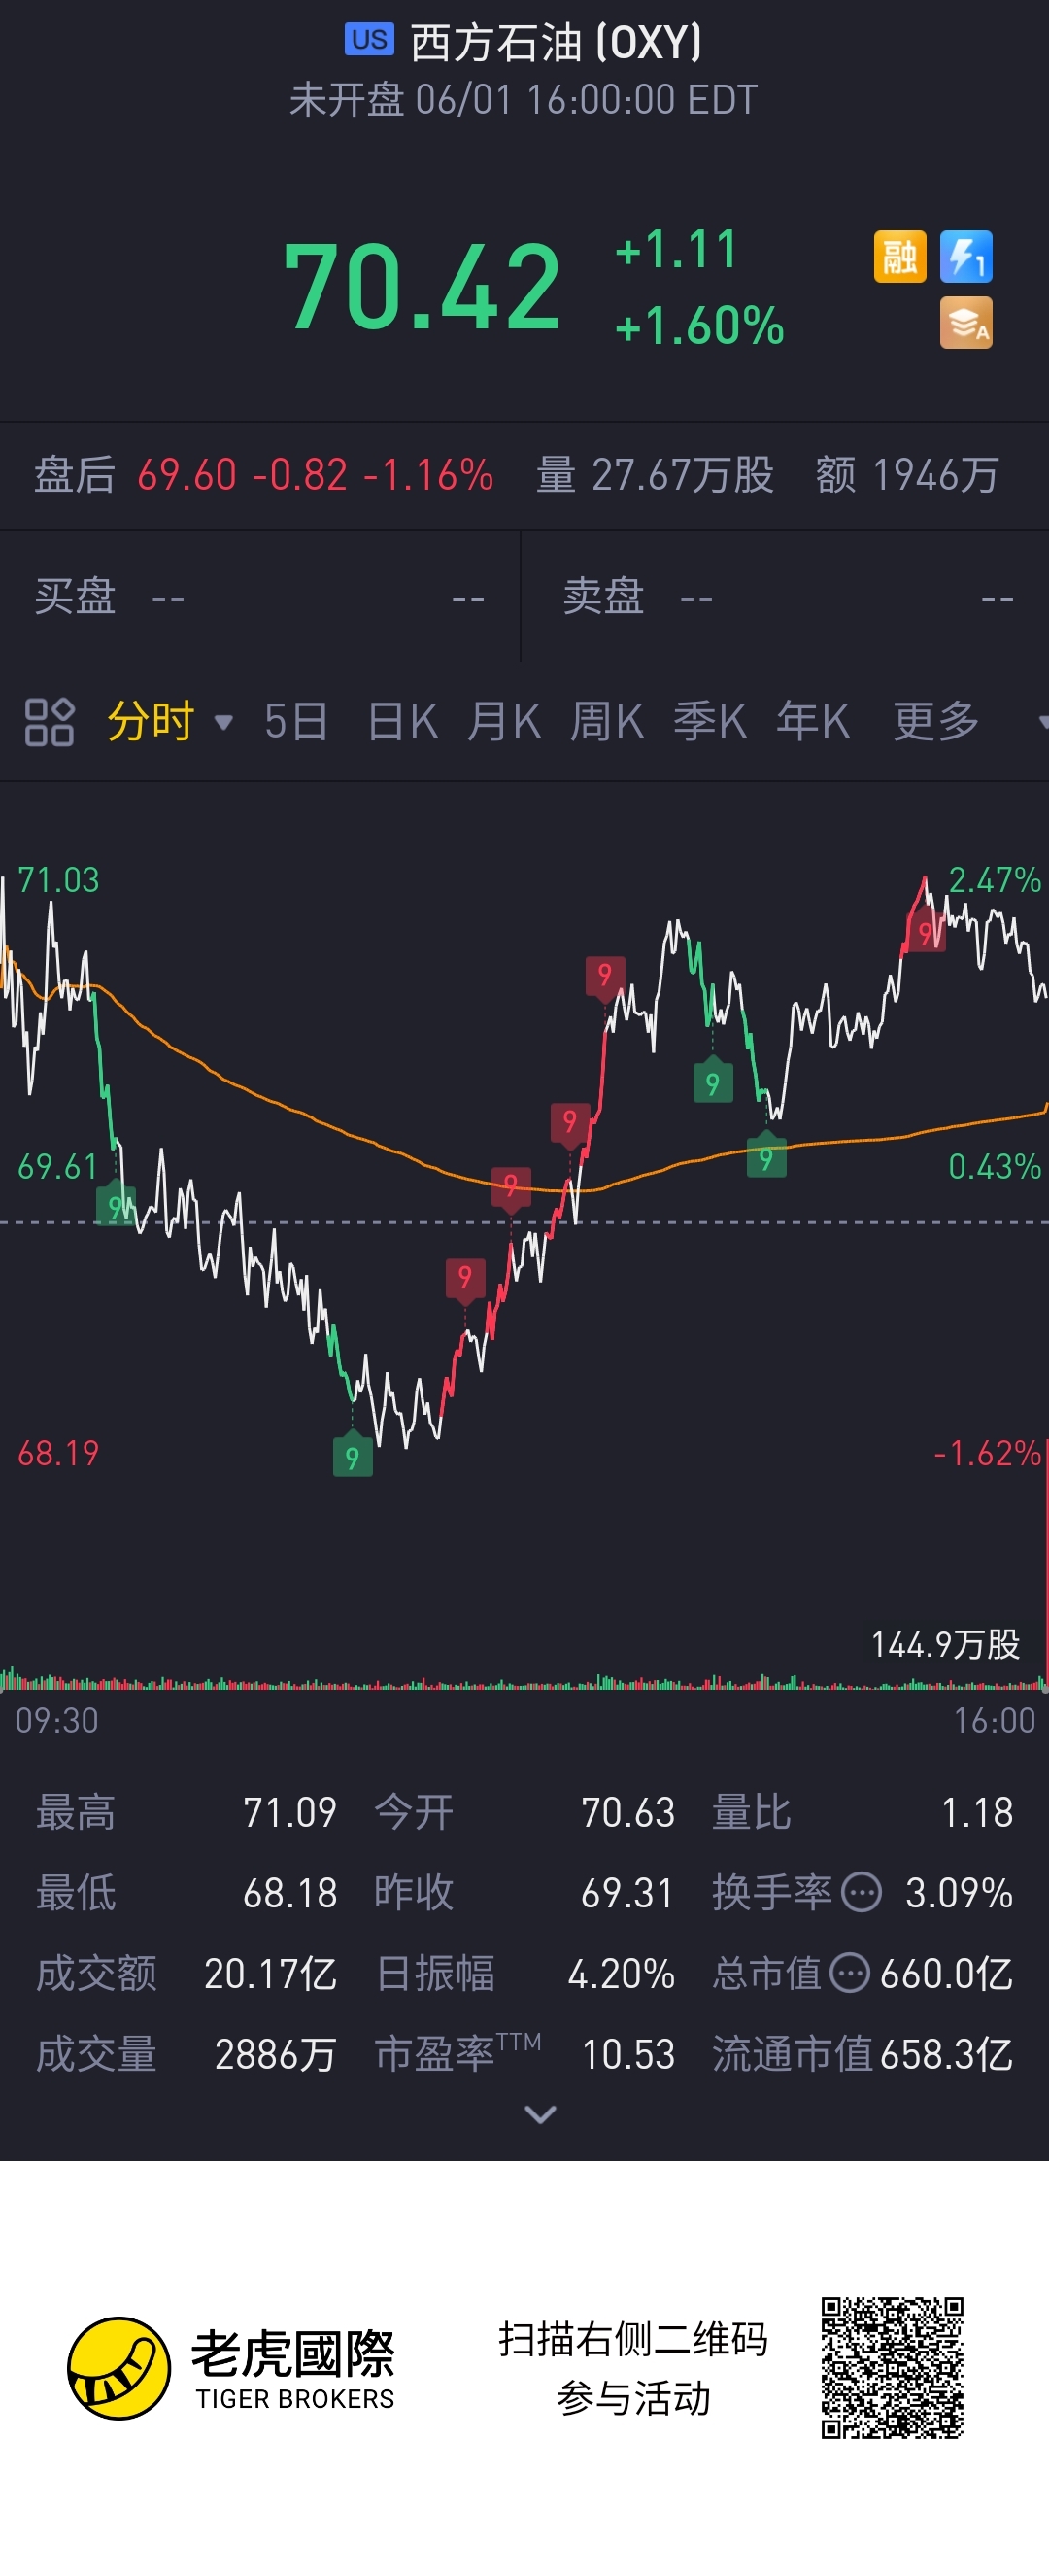Open the dropdown arrow after 更多
This screenshot has width=1049, height=2576.
tap(1042, 722)
